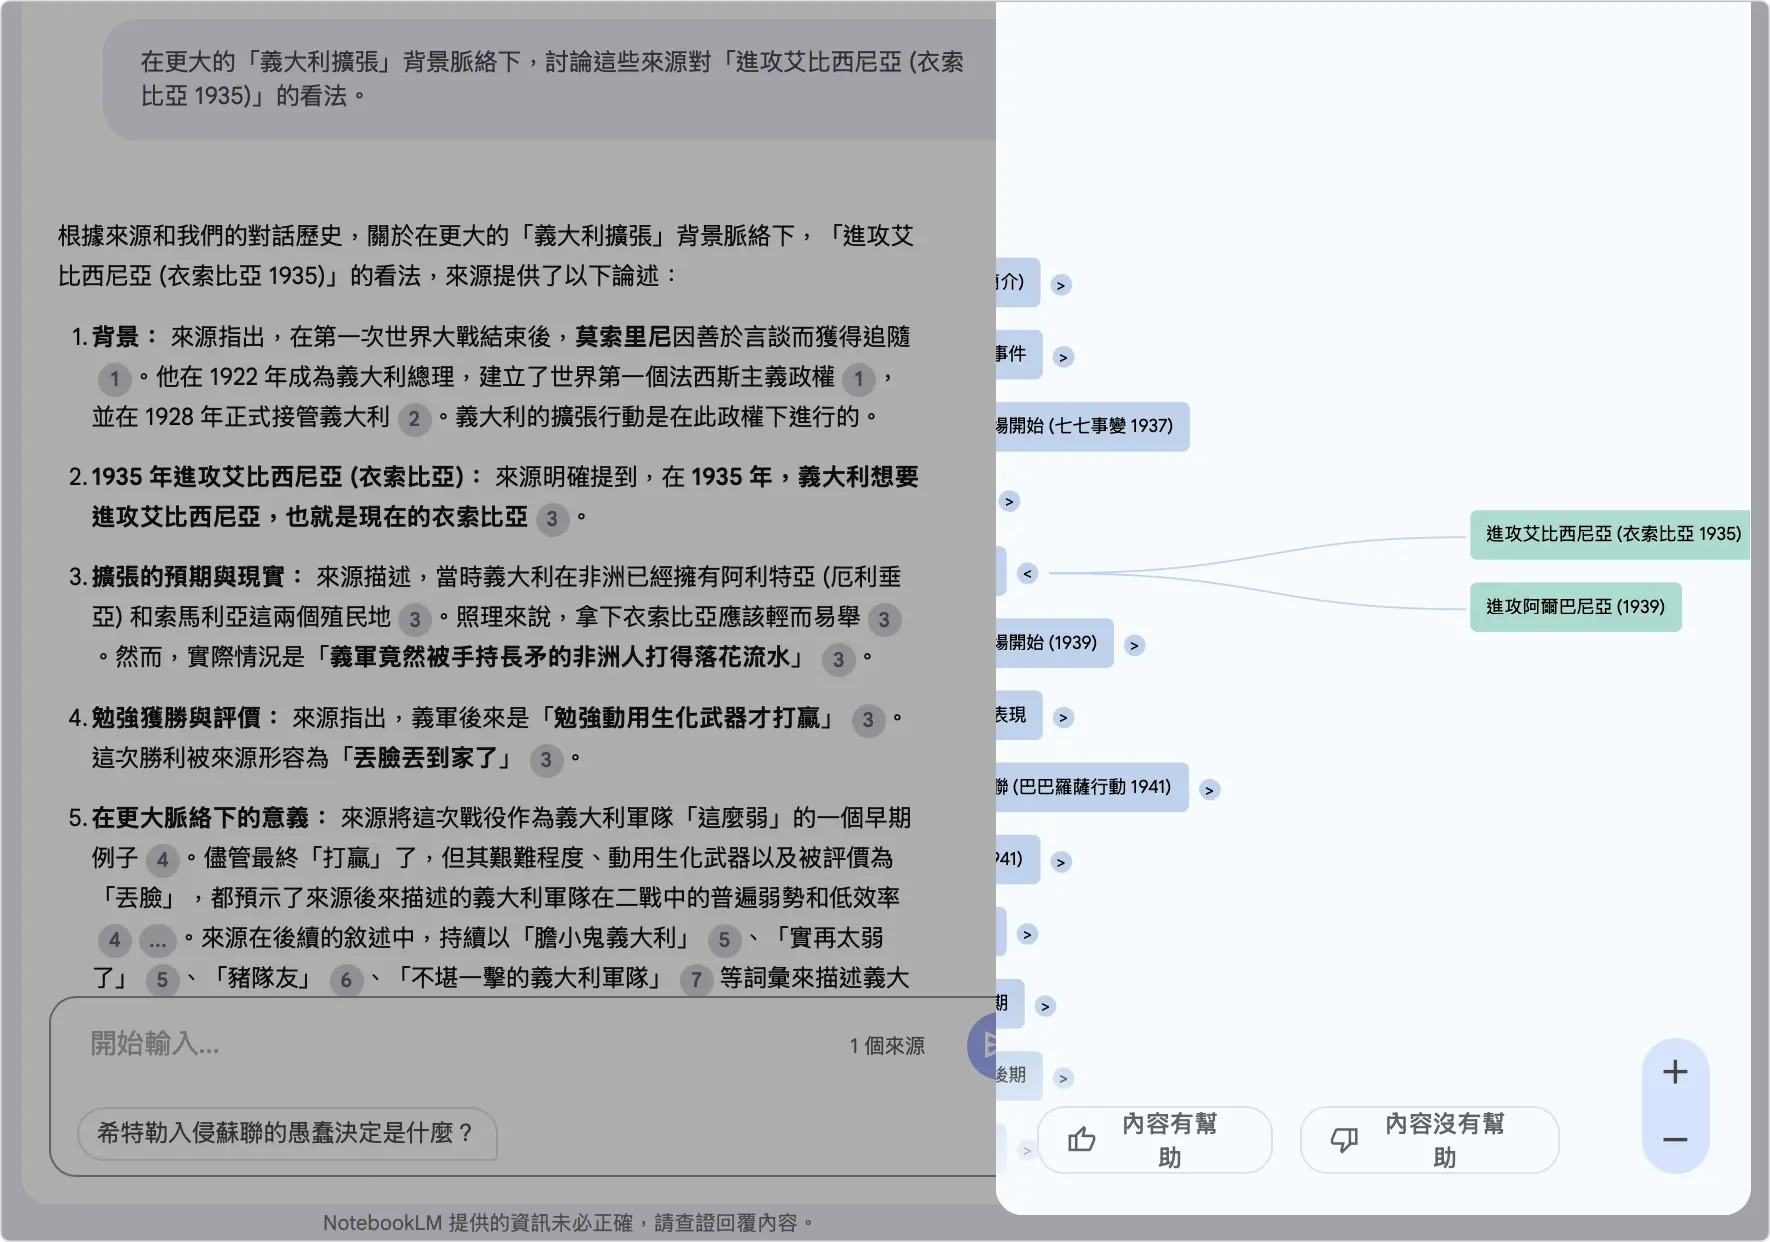Select the 表現 mind map node
The width and height of the screenshot is (1770, 1242).
point(1019,715)
